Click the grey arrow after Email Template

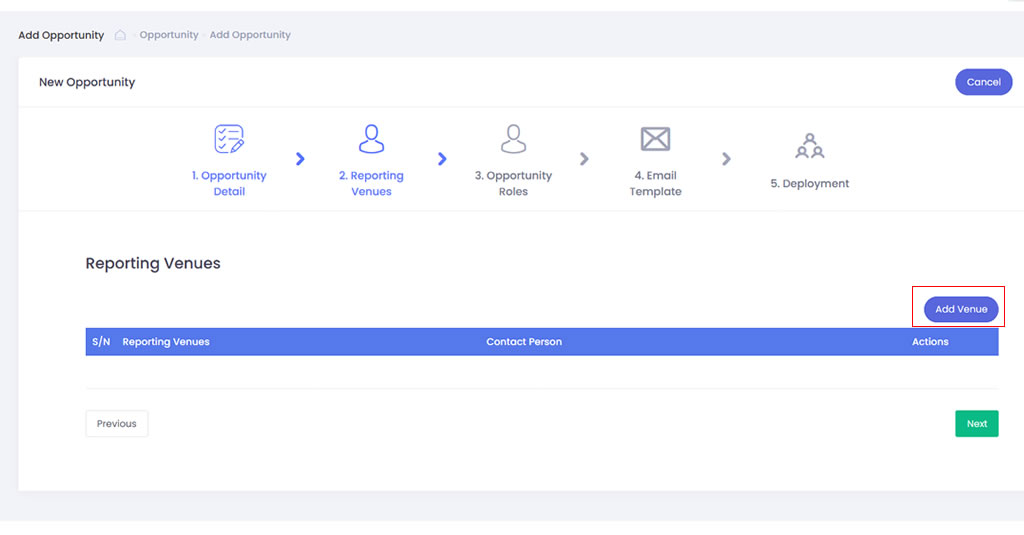click(x=726, y=159)
